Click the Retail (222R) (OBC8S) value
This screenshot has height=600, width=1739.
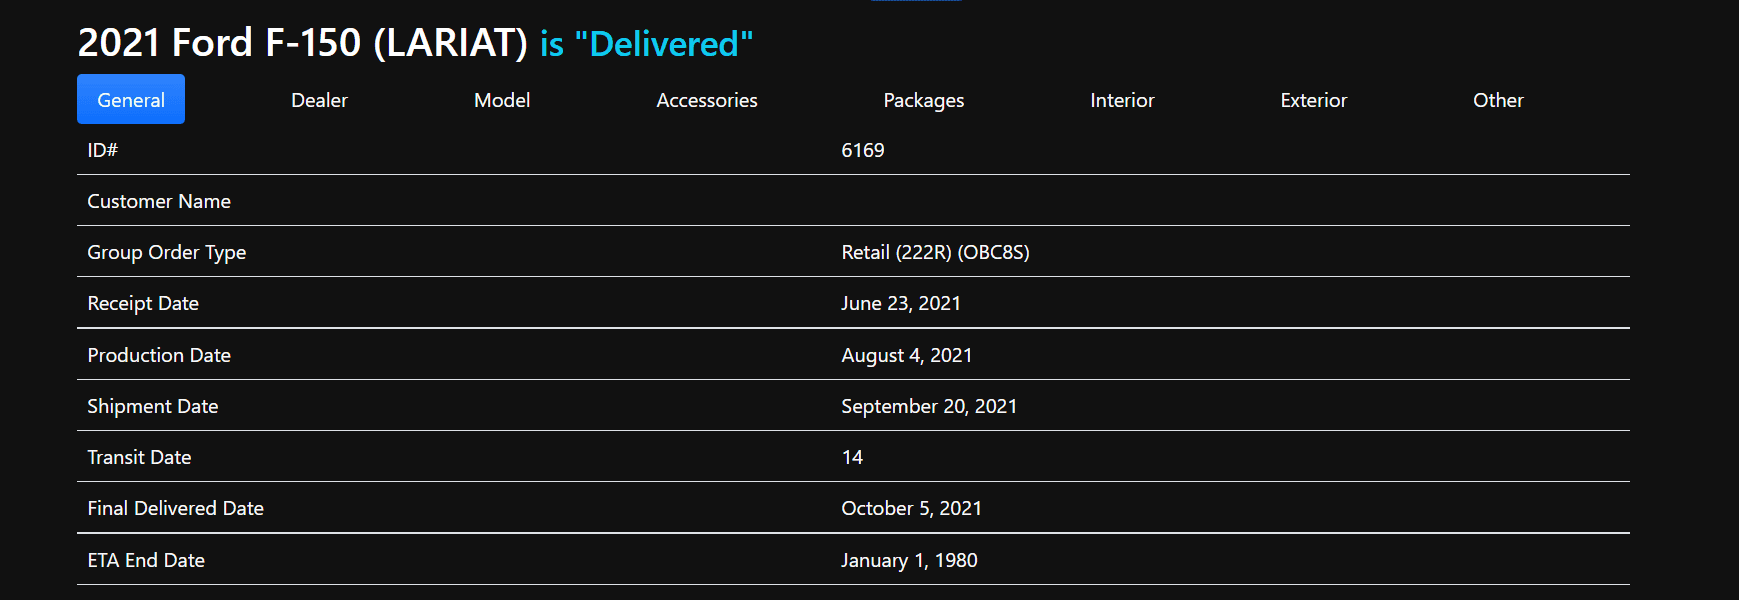click(x=935, y=252)
